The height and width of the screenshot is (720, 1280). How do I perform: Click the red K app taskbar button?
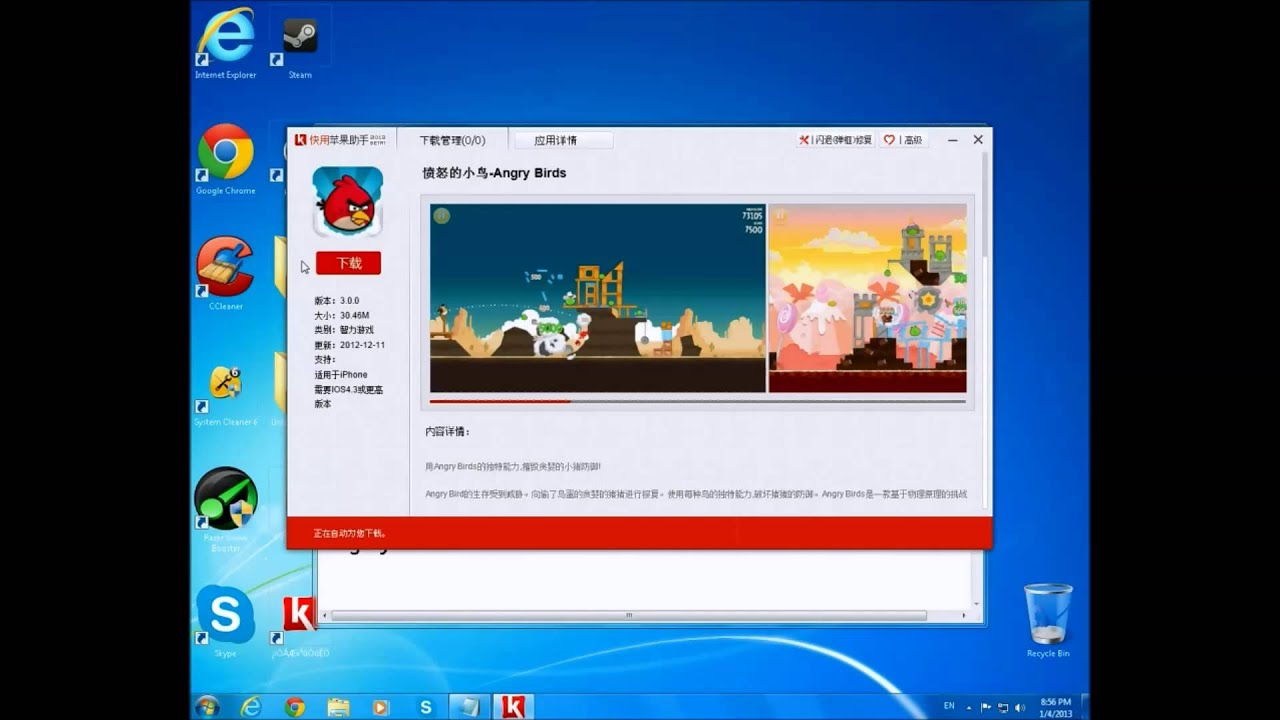tap(514, 707)
